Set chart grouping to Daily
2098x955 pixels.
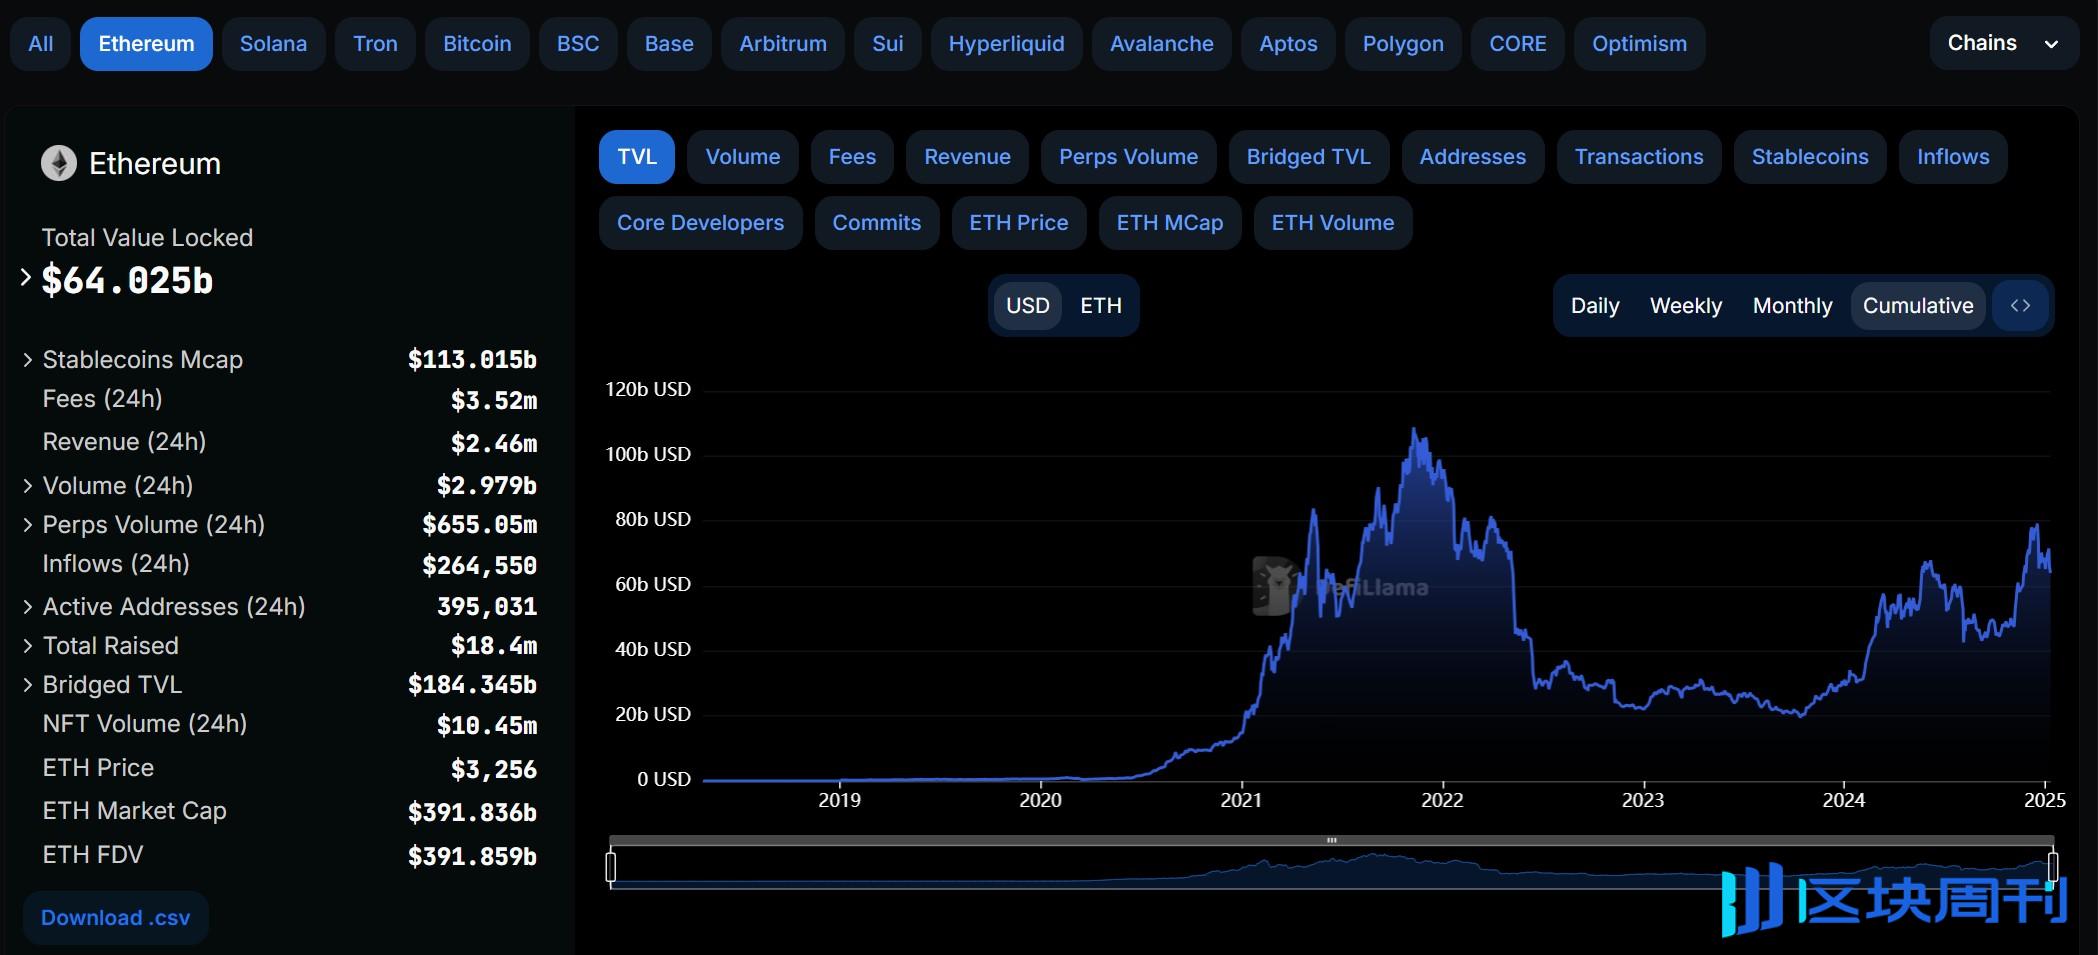1595,306
